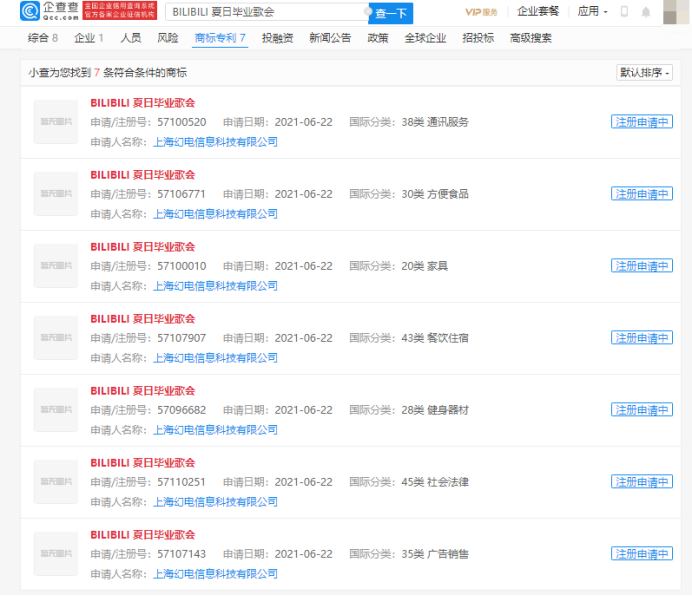Click applicant company link in 57106771 row

215,214
